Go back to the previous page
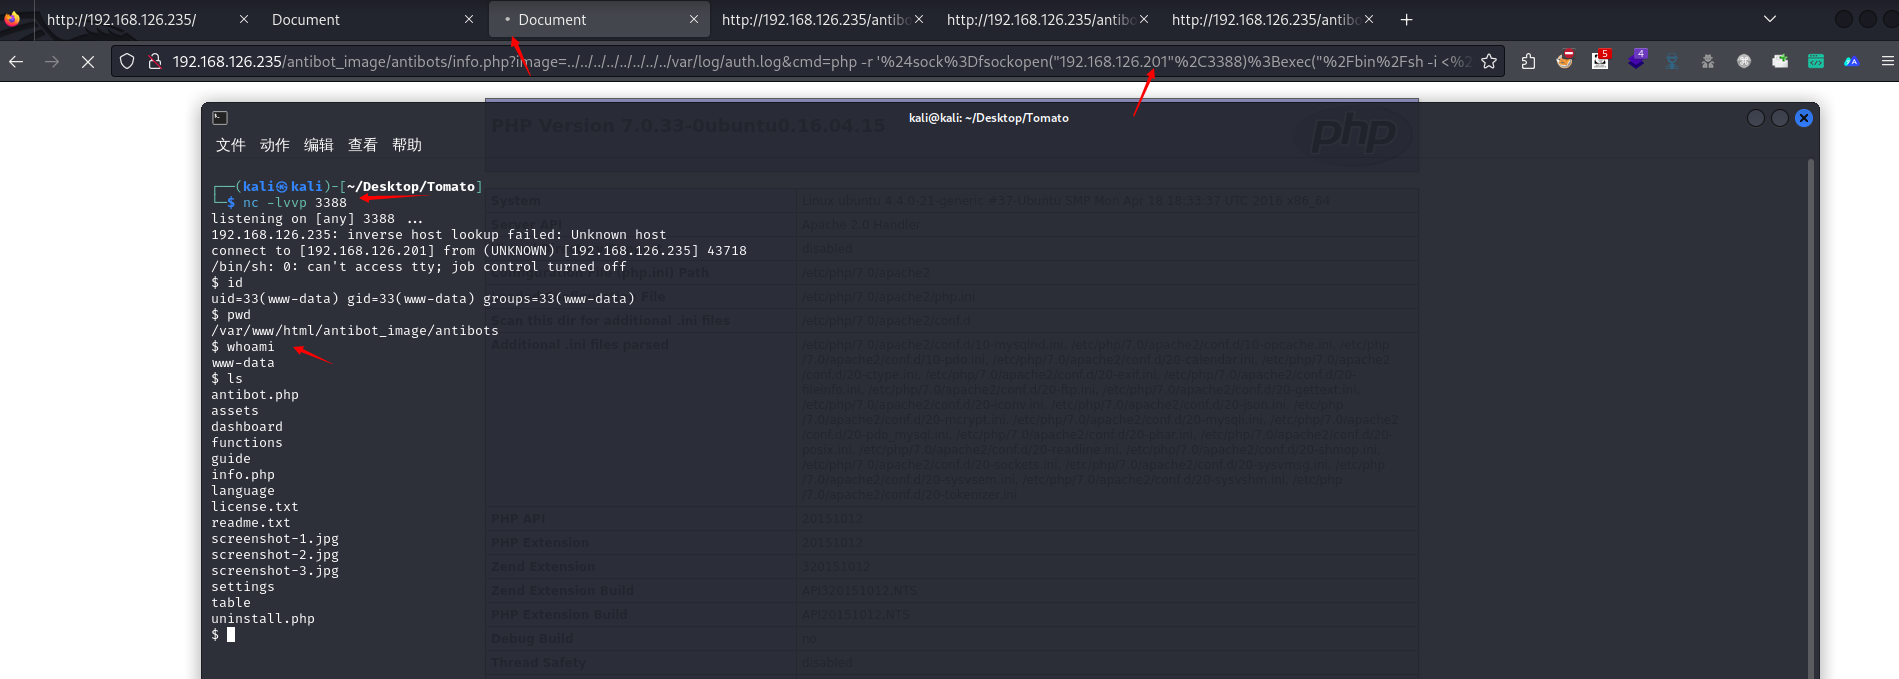Image resolution: width=1899 pixels, height=679 pixels. click(x=16, y=61)
